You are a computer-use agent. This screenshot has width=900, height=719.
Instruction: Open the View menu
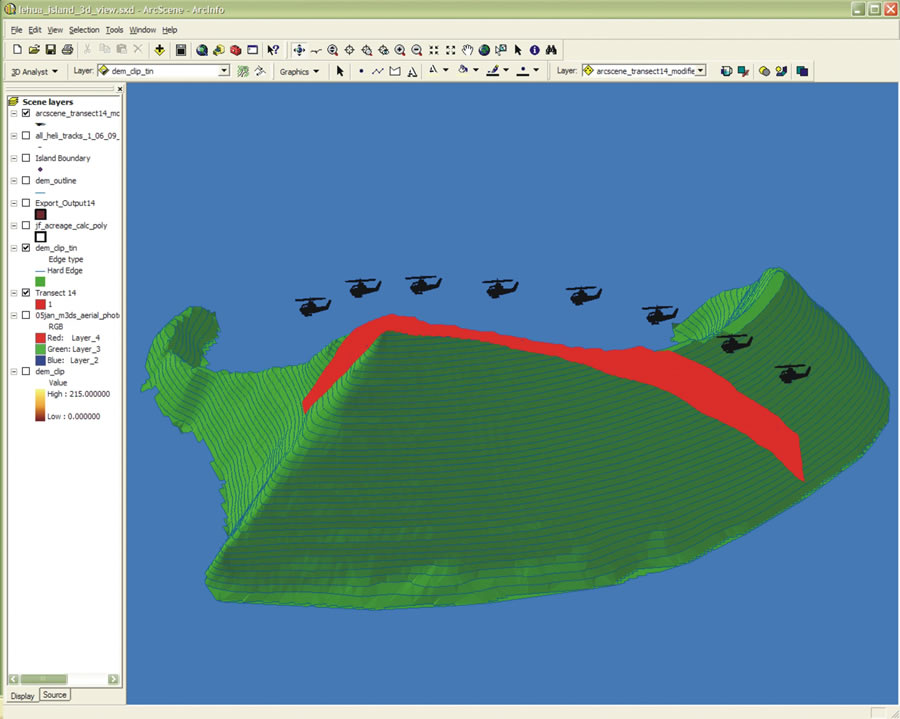click(x=55, y=30)
